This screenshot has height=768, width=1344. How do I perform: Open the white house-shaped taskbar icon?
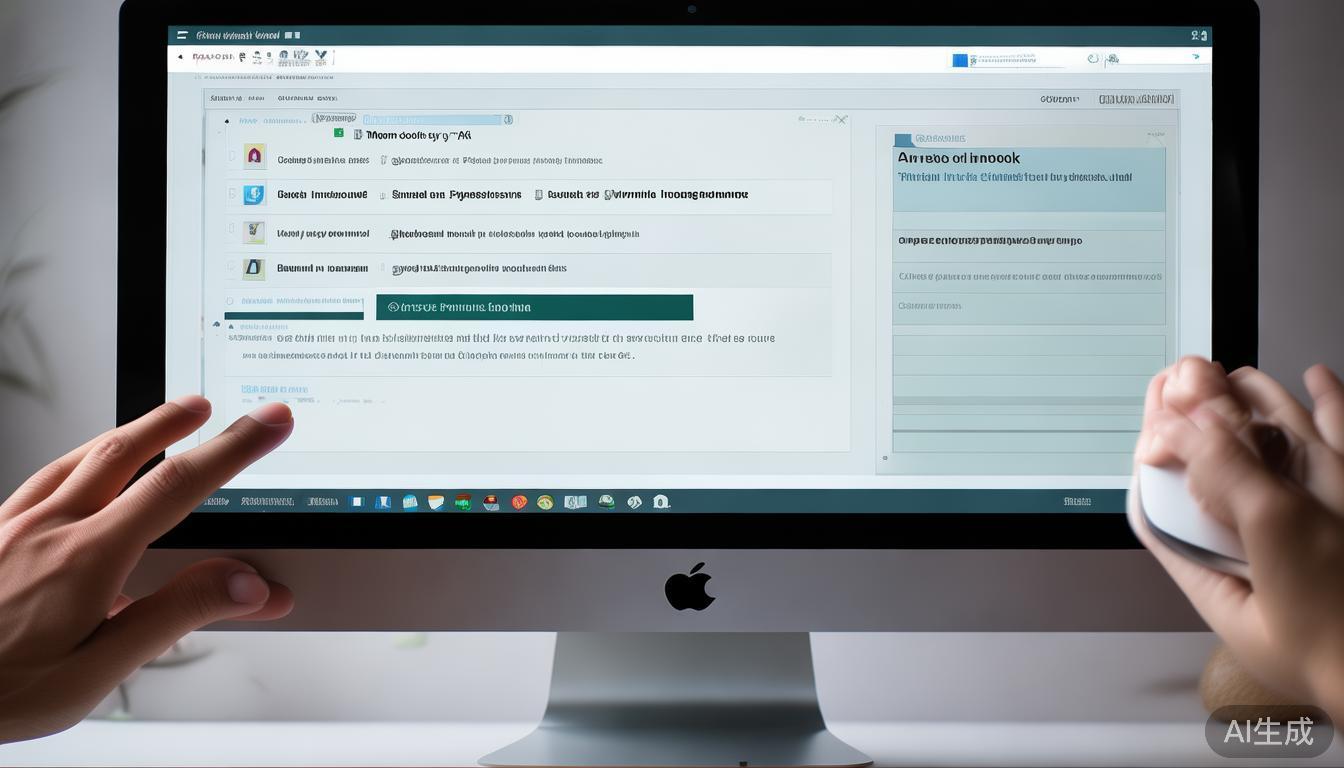pos(660,502)
